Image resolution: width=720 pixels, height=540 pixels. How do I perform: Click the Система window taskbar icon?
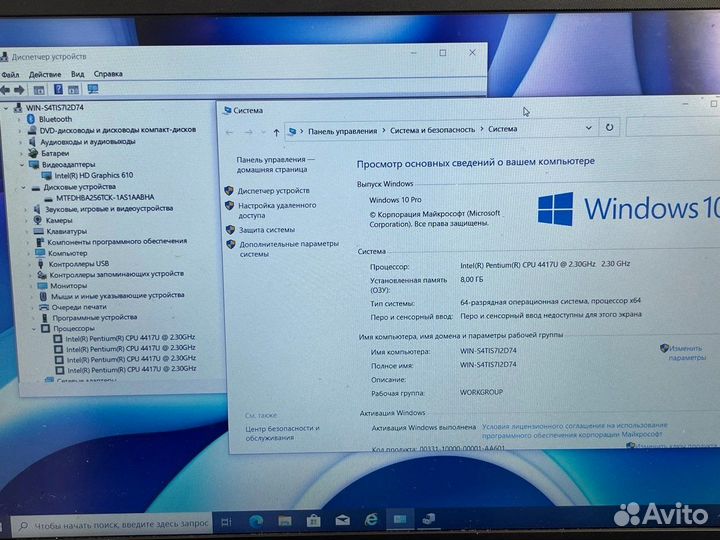(400, 519)
